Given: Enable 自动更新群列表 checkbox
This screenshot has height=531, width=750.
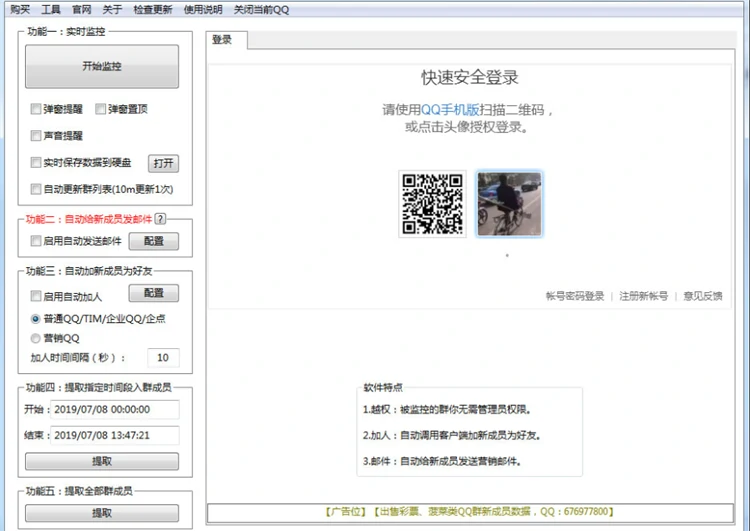Looking at the screenshot, I should click(36, 189).
